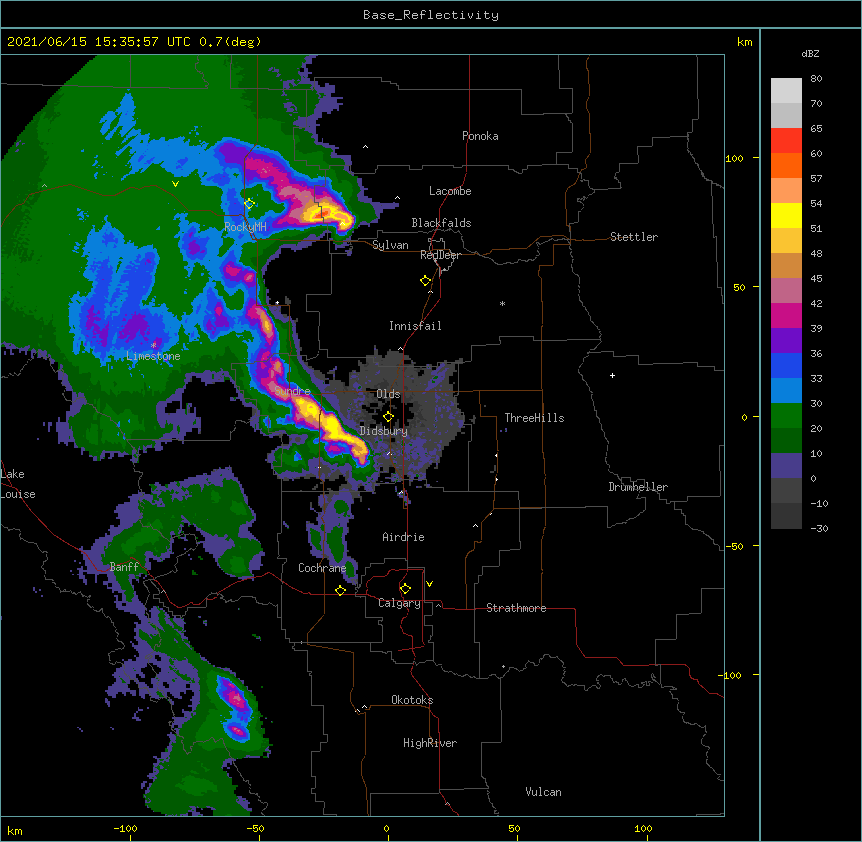Click the Sundre label inside the storm
This screenshot has height=842, width=862.
click(292, 391)
